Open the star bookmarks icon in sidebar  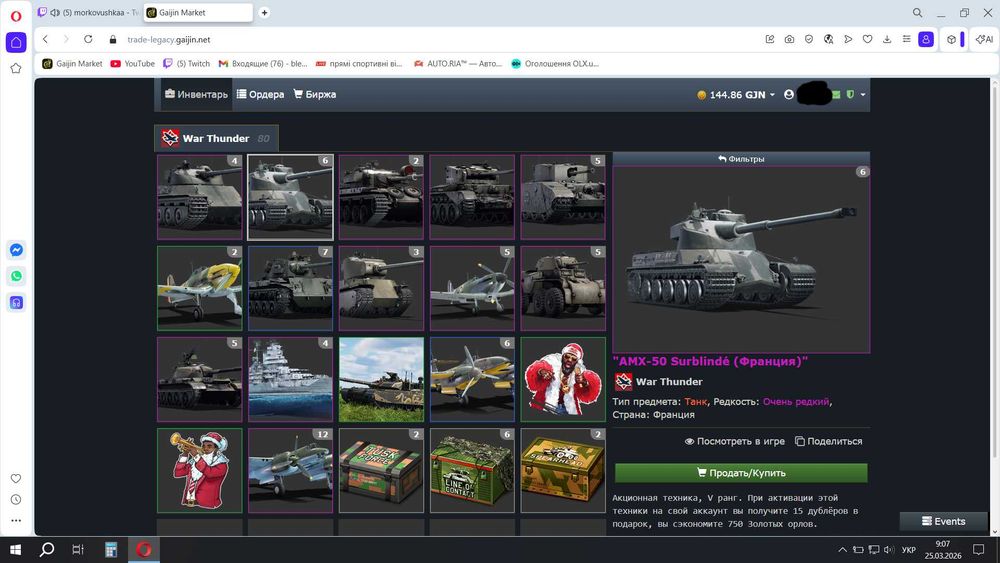(16, 68)
